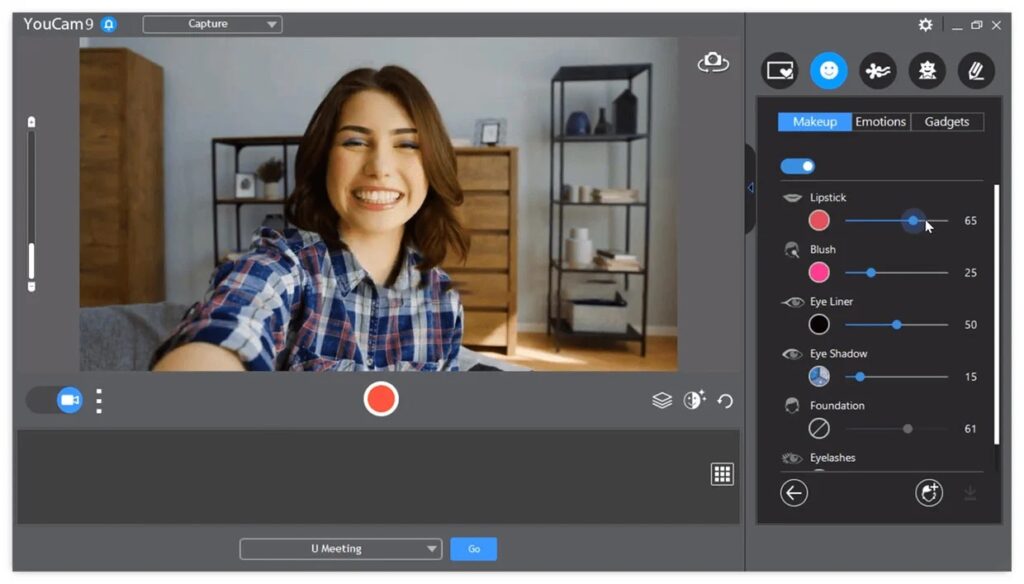Open the Capture mode dropdown

coord(212,24)
